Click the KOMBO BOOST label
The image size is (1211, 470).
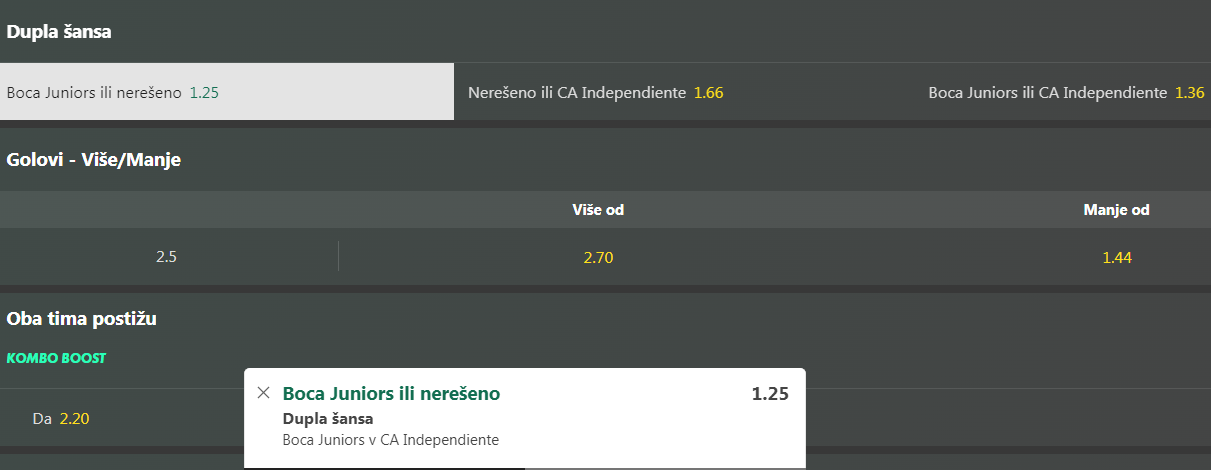(56, 358)
